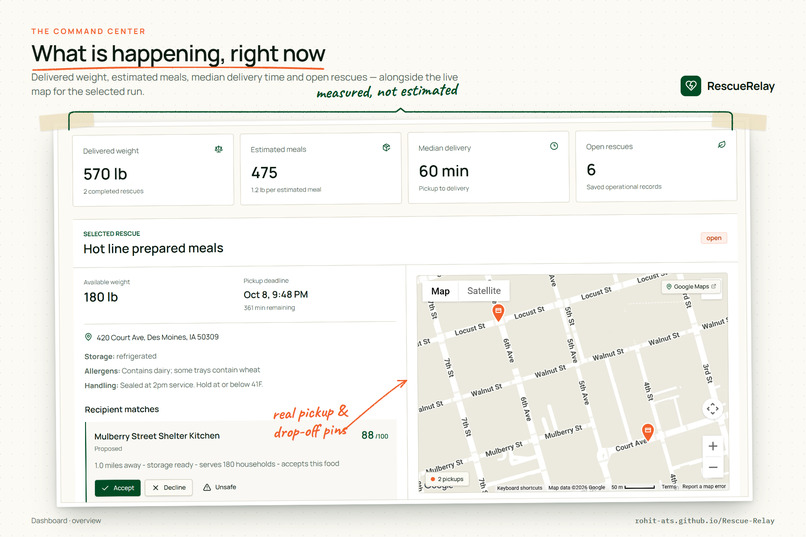The height and width of the screenshot is (537, 806).
Task: Click the location pin icon beside 420 Court Ave
Action: coord(88,337)
